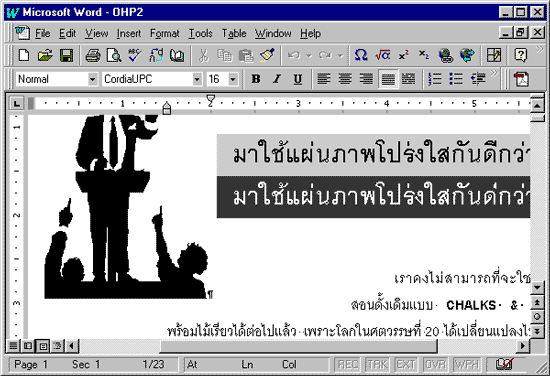This screenshot has height=376, width=550.
Task: Toggle bold formatting
Action: (256, 79)
